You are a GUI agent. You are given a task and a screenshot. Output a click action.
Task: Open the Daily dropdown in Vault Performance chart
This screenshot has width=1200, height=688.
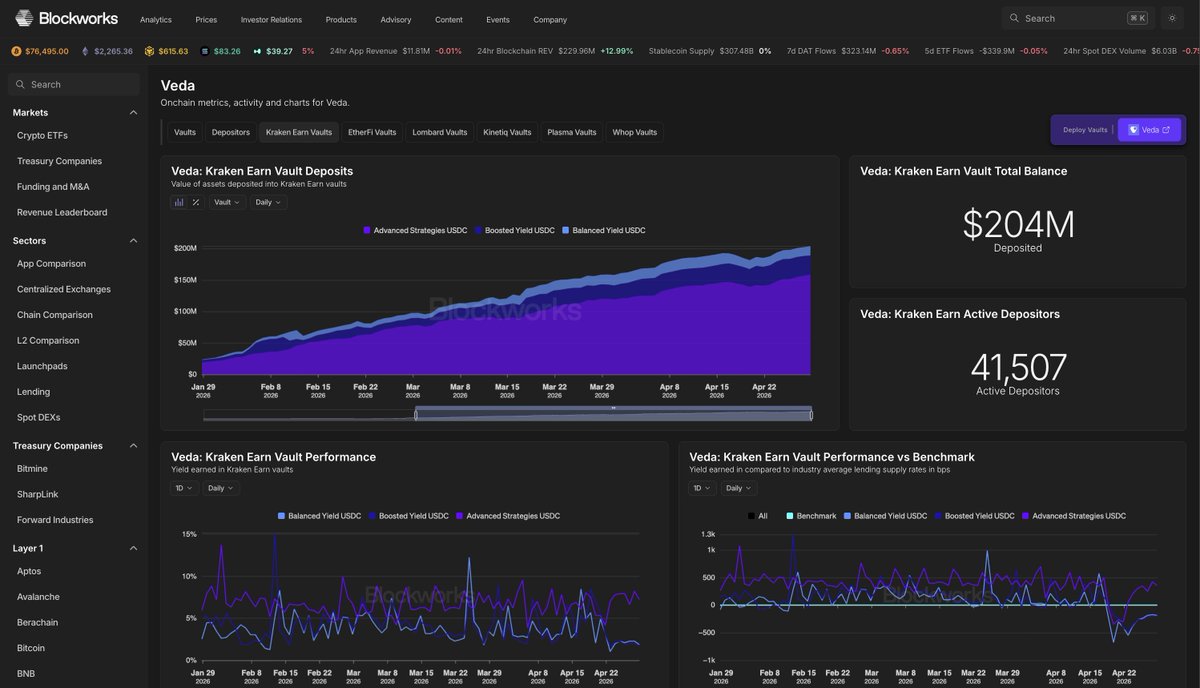point(221,488)
